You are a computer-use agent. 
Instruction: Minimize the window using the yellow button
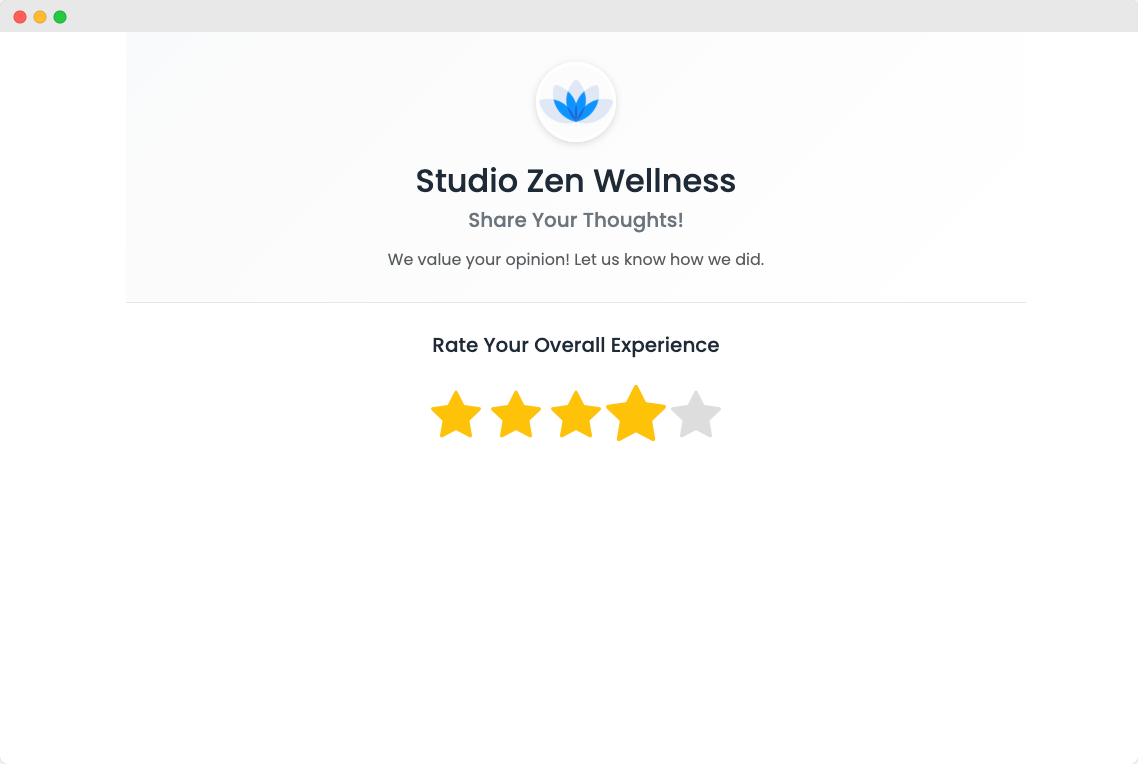click(x=40, y=17)
